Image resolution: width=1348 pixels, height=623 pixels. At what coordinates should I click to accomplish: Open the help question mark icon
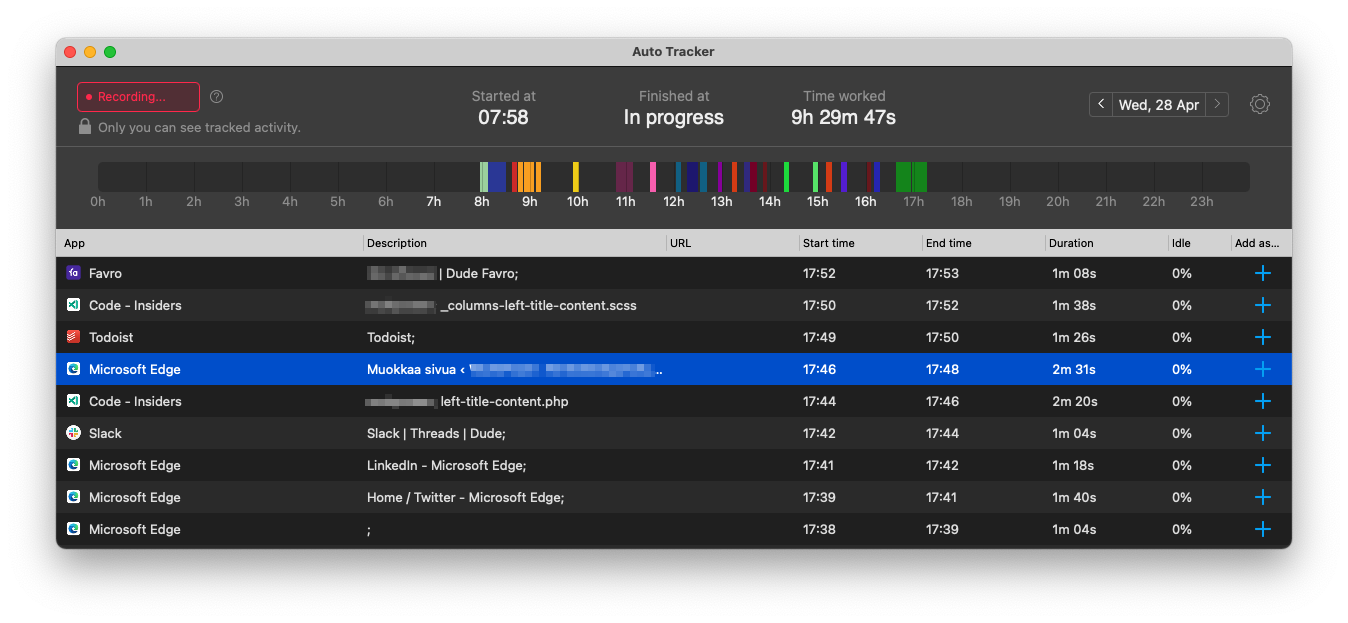click(217, 97)
